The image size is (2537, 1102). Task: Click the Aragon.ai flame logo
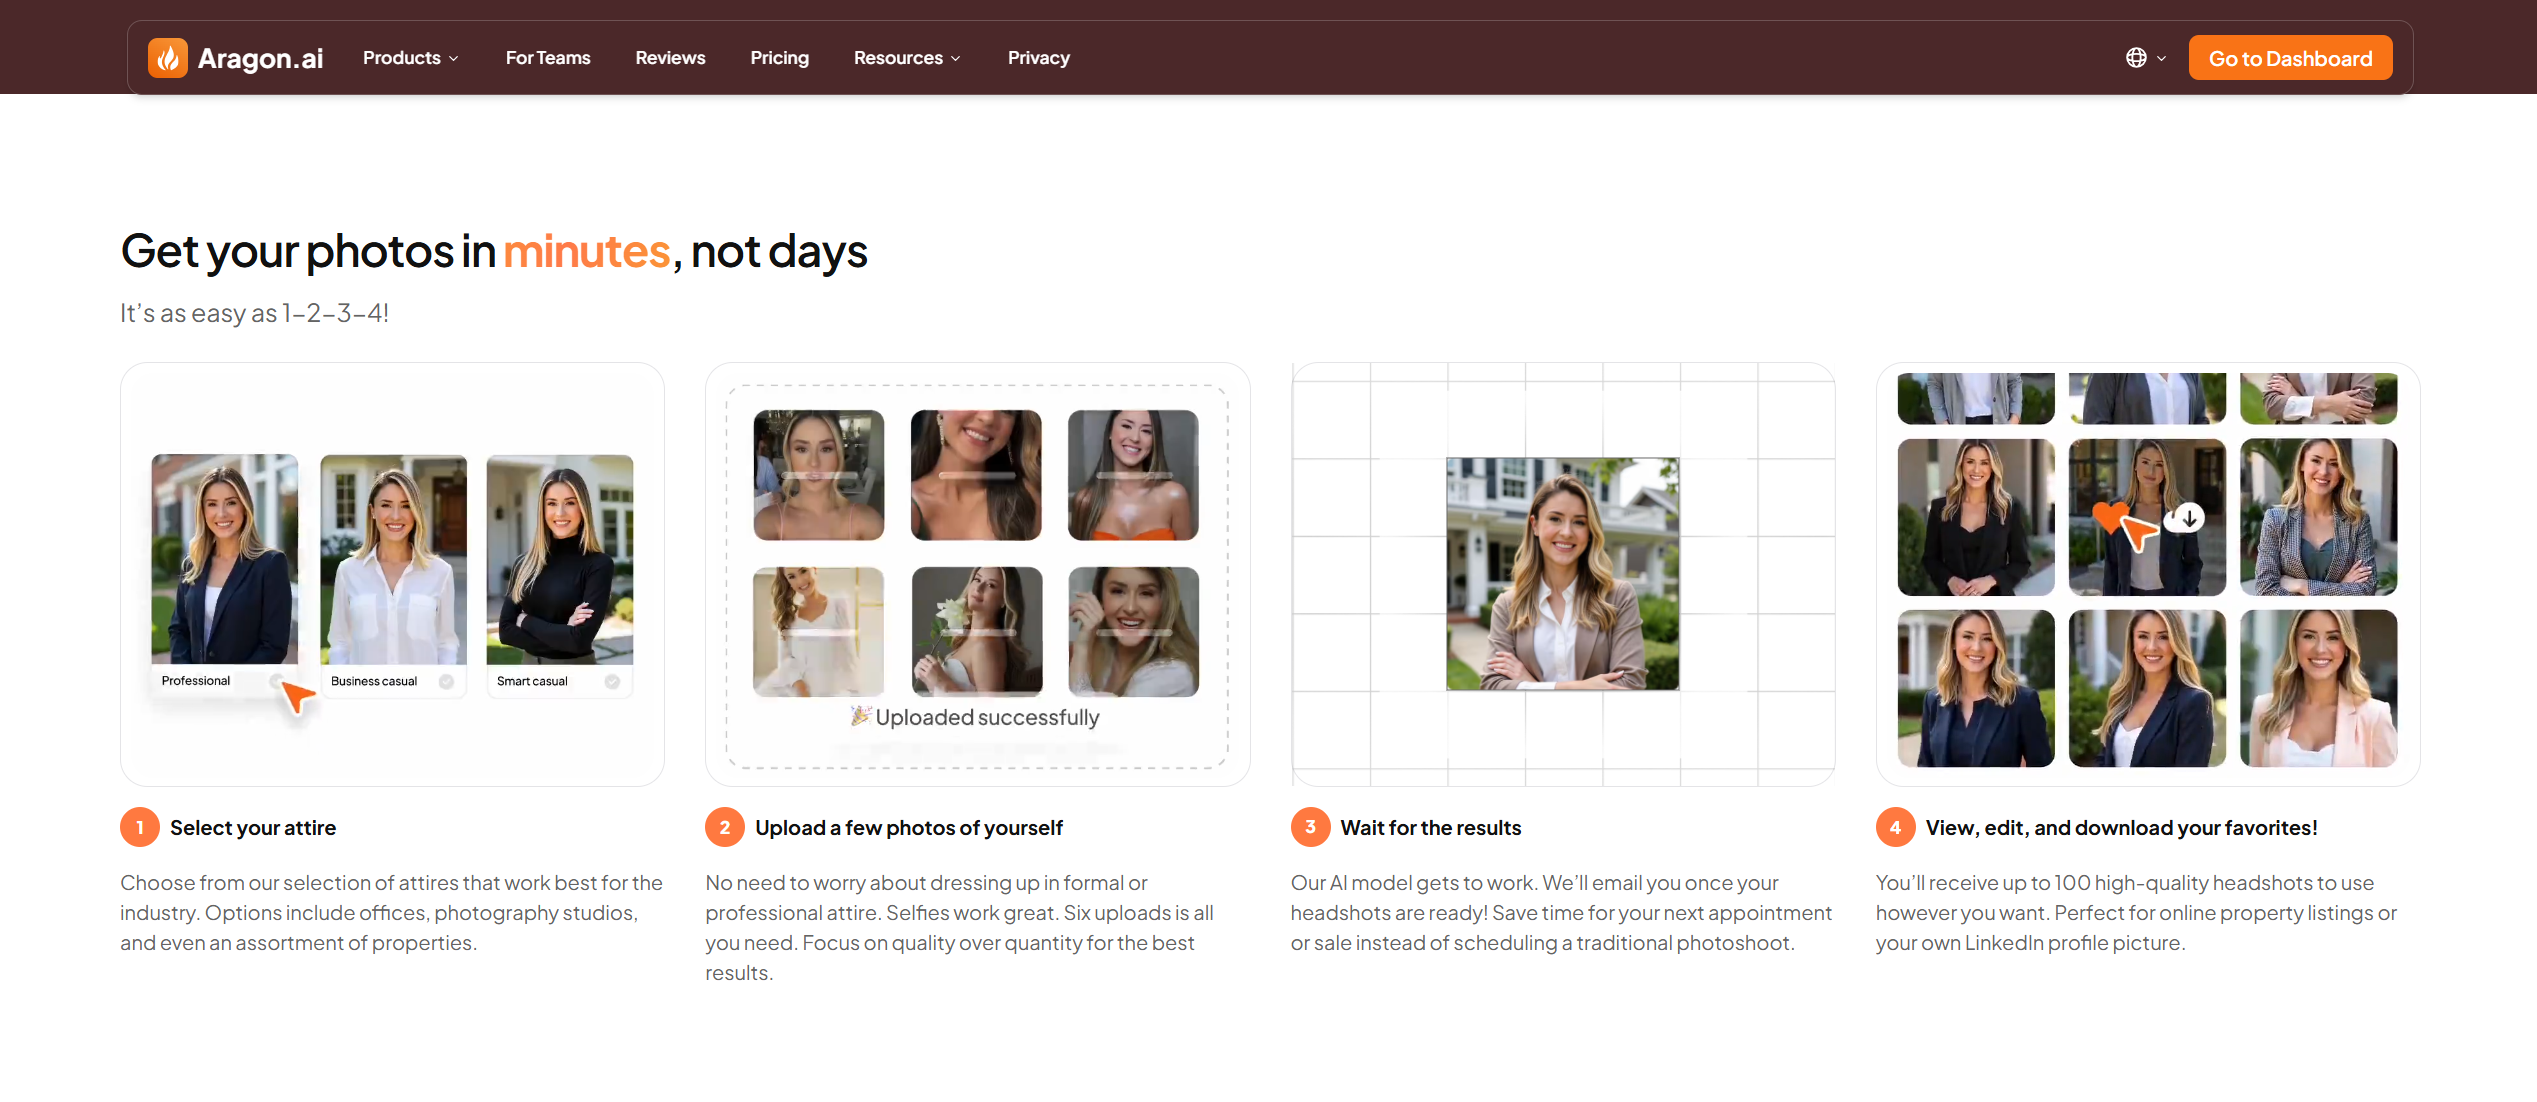pos(168,57)
